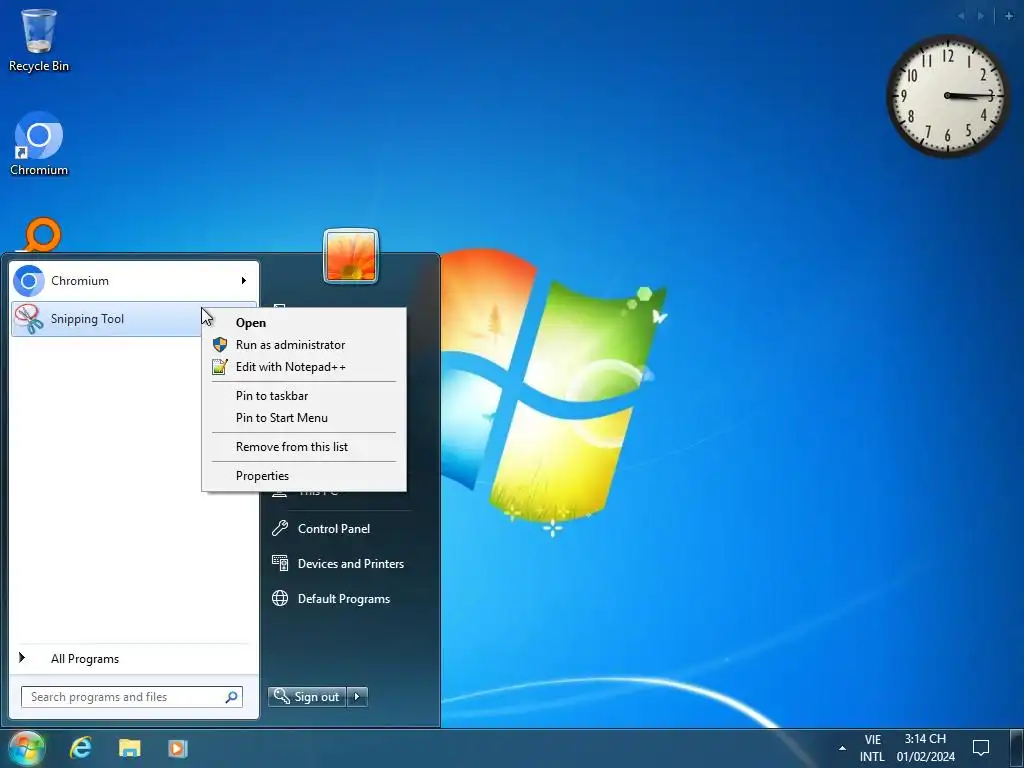This screenshot has height=768, width=1024.
Task: Launch Internet Explorer from taskbar
Action: (x=81, y=748)
